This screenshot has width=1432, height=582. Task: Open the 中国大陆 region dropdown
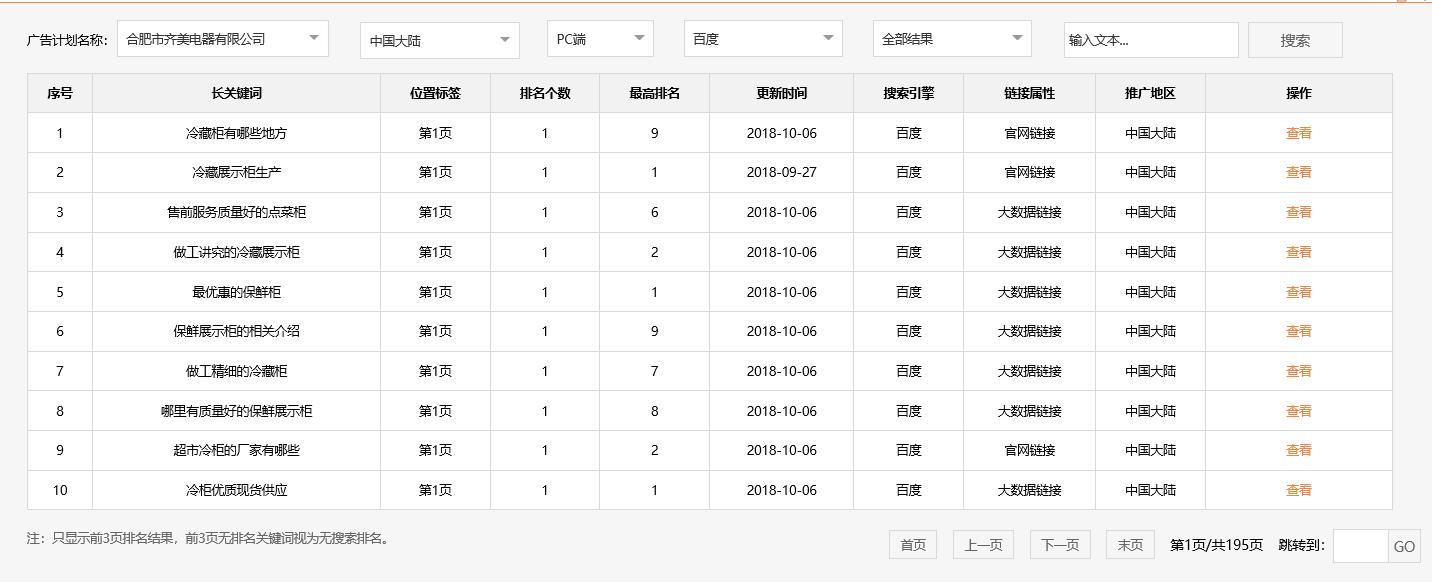(440, 39)
